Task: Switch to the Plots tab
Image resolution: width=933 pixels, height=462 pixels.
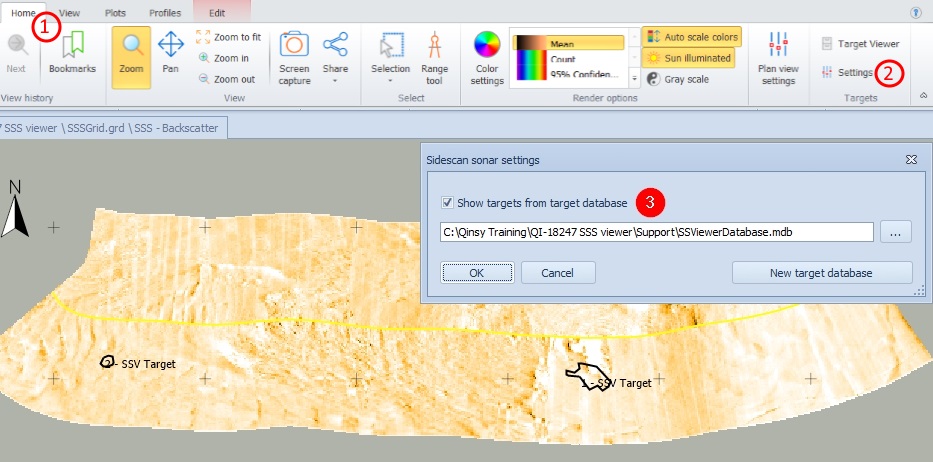Action: pos(115,13)
